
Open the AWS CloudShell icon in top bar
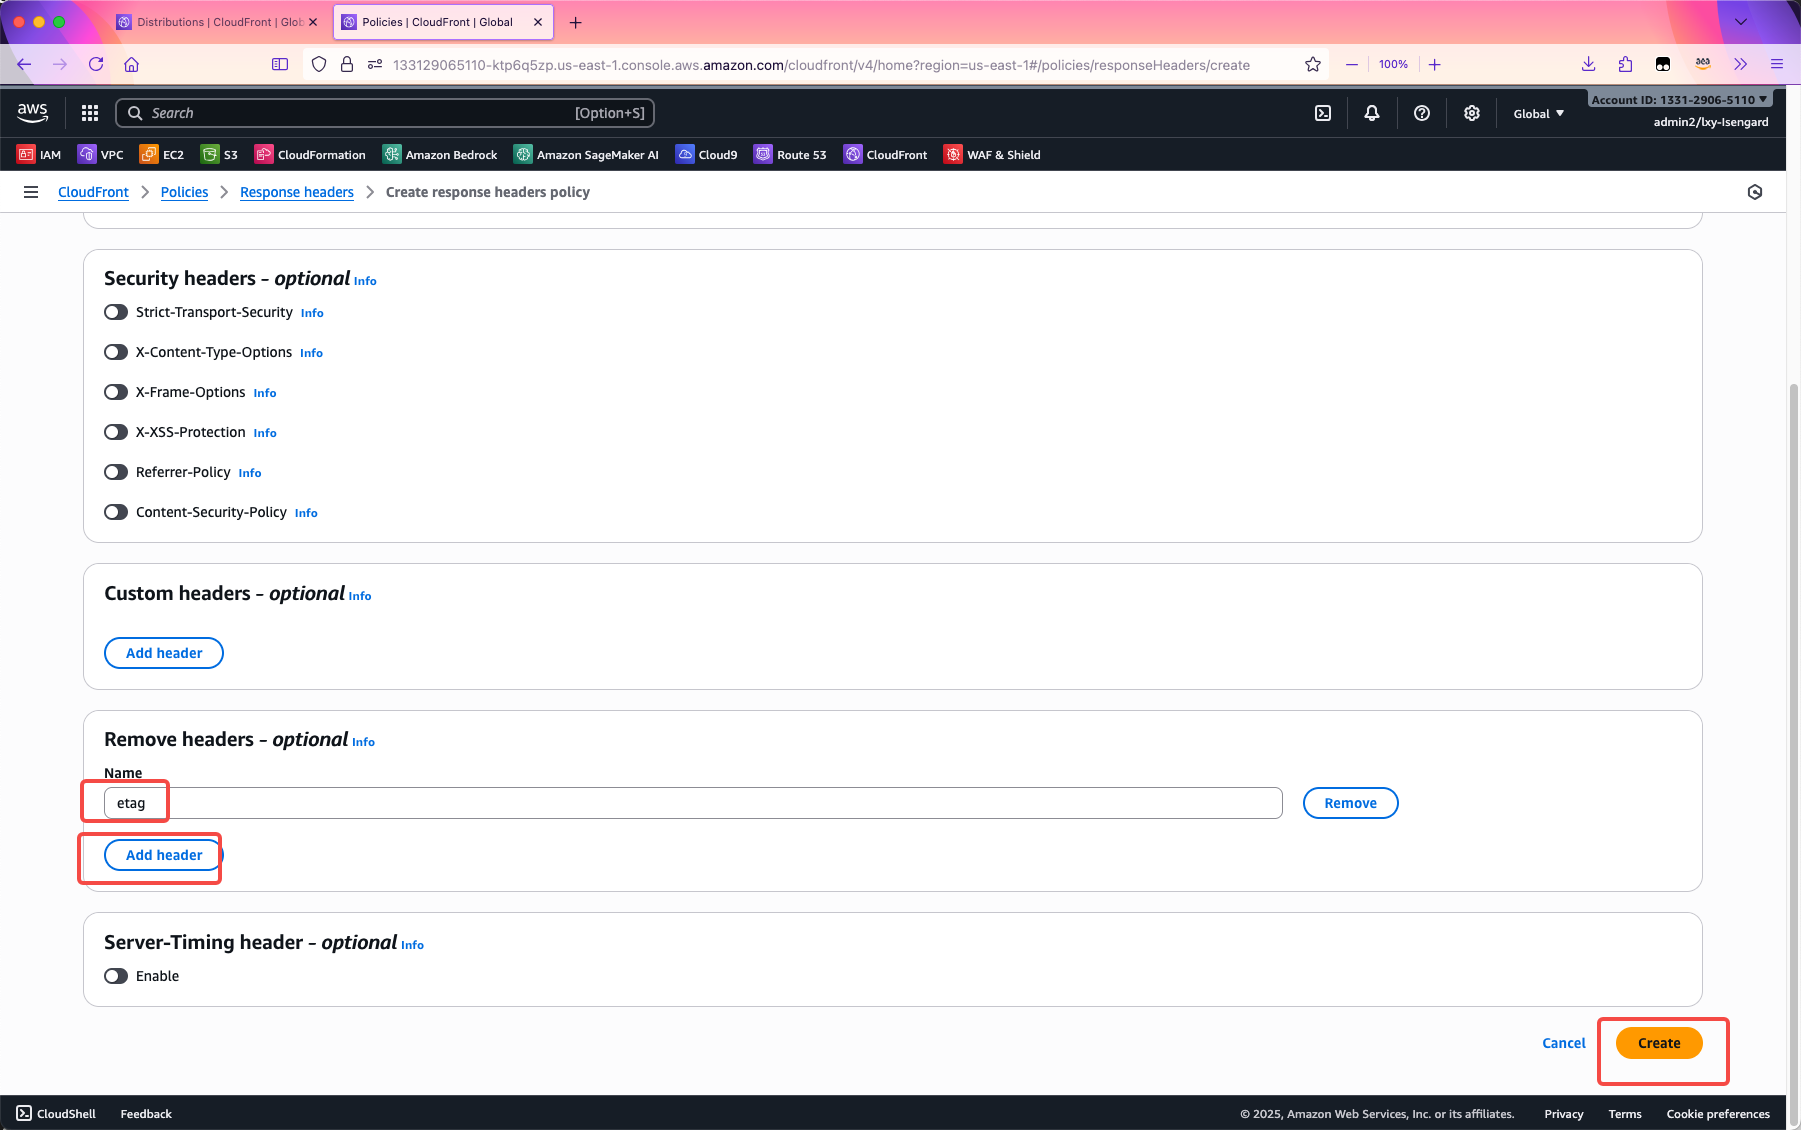(x=1322, y=113)
